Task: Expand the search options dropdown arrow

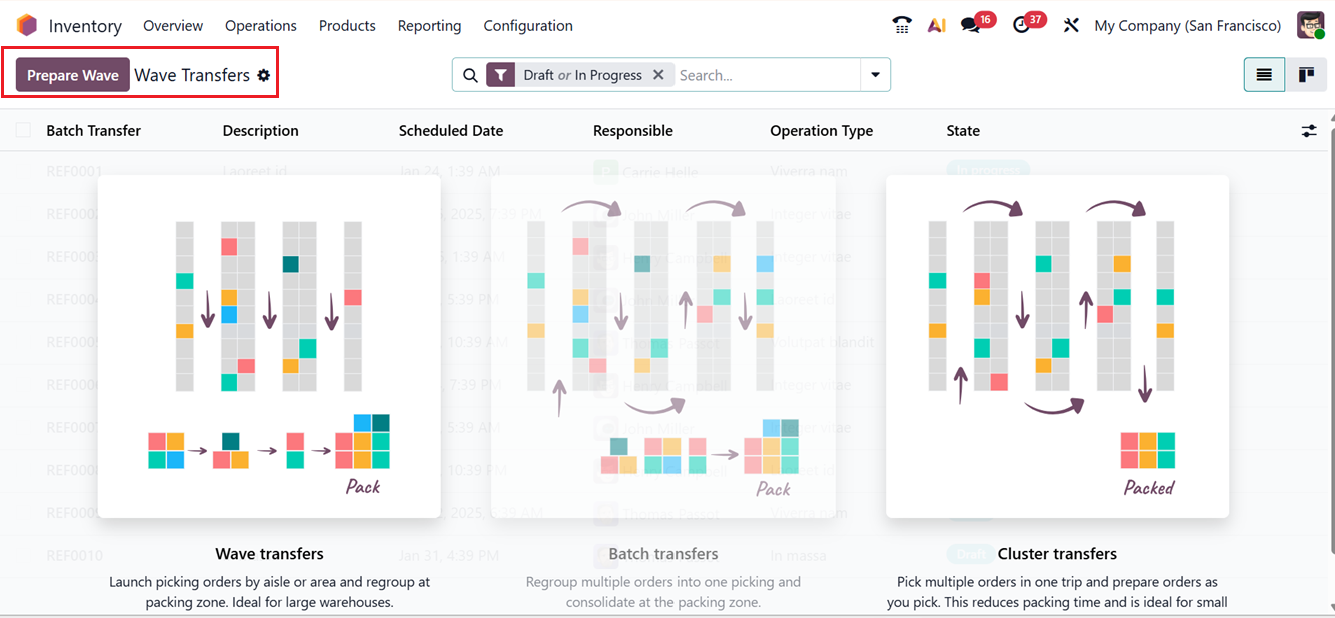Action: (875, 74)
